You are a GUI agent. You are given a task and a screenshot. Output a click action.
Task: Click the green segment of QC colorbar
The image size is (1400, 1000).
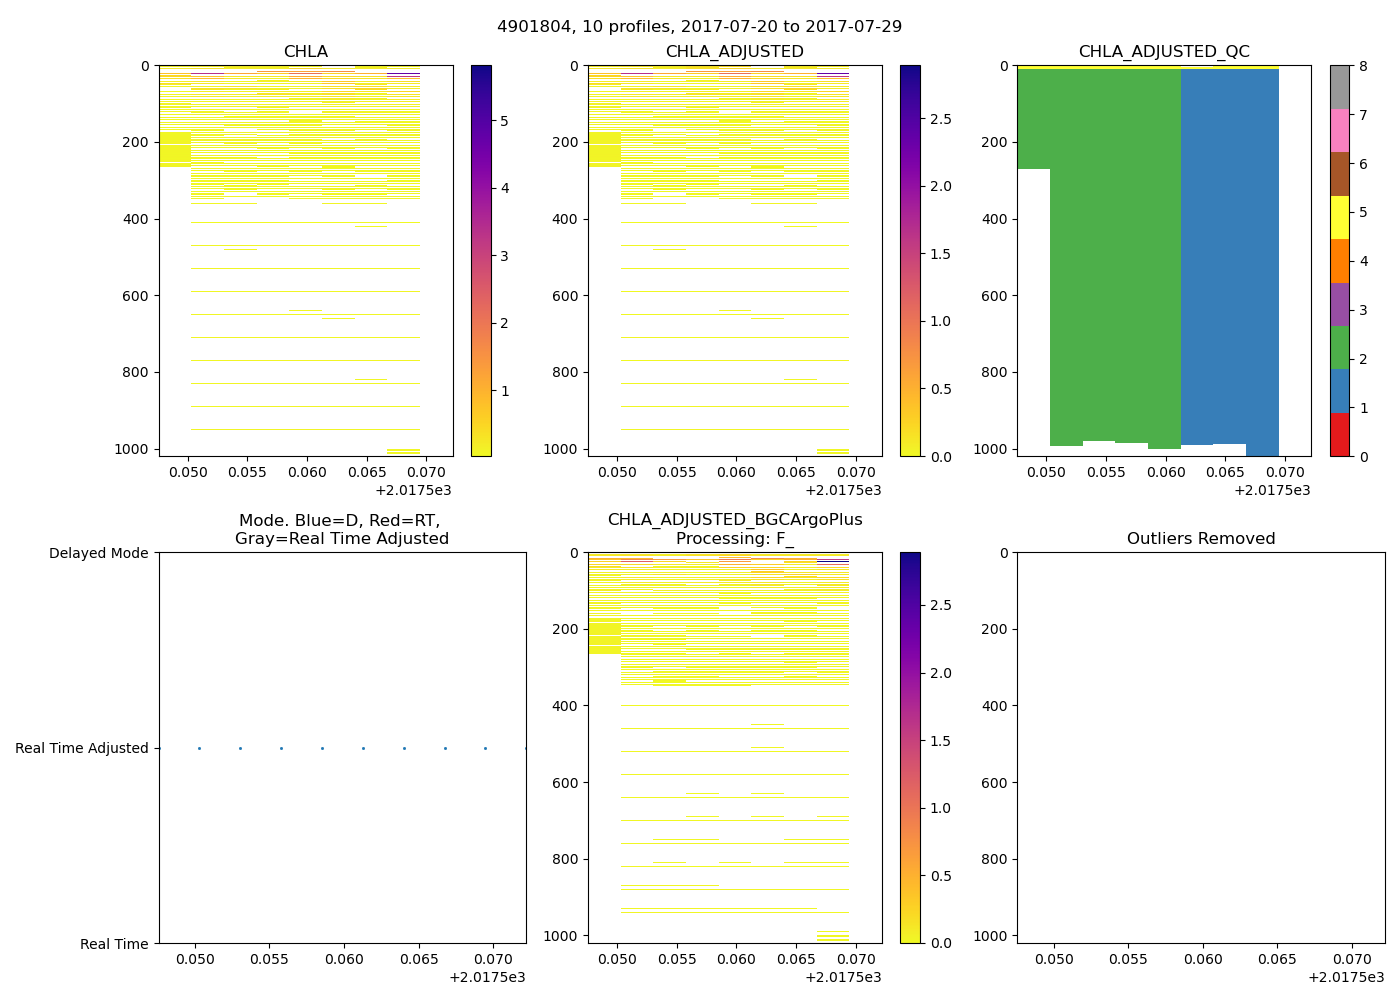1339,347
